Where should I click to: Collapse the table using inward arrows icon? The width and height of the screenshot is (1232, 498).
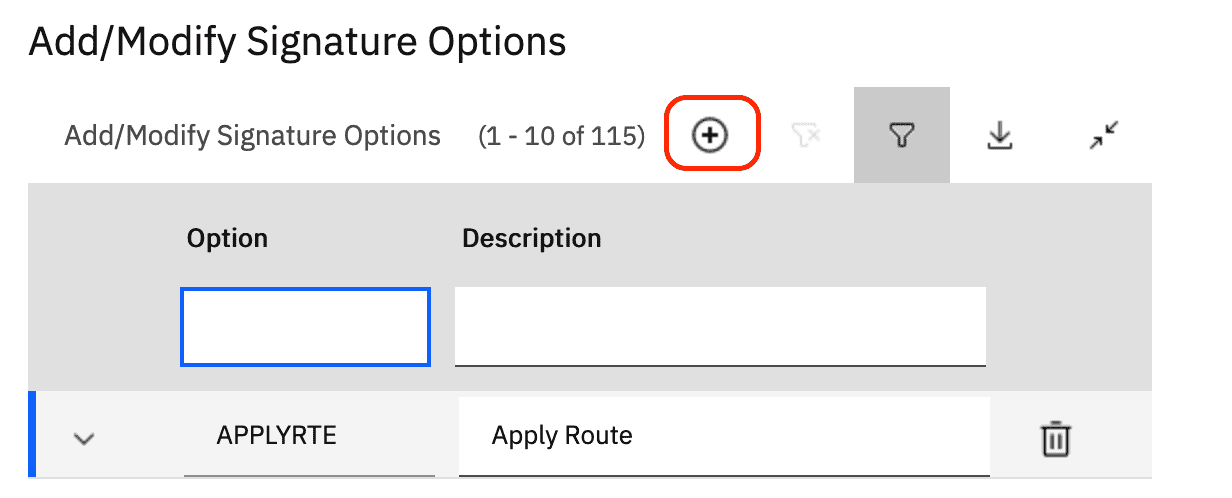[x=1104, y=136]
